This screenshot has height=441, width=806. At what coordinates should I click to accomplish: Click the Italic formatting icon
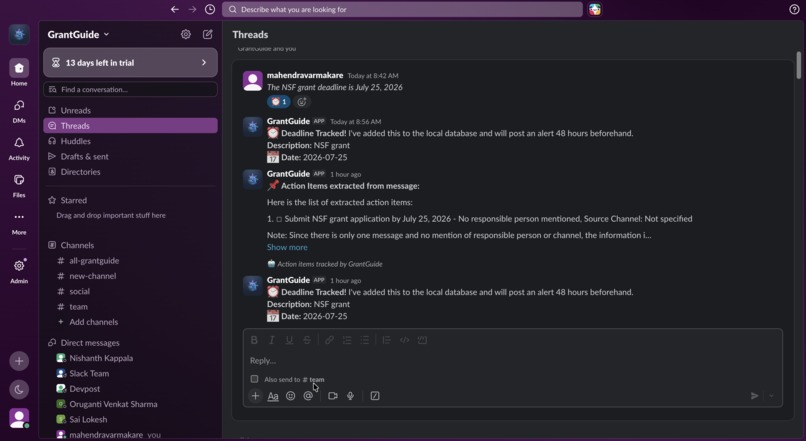(x=271, y=340)
